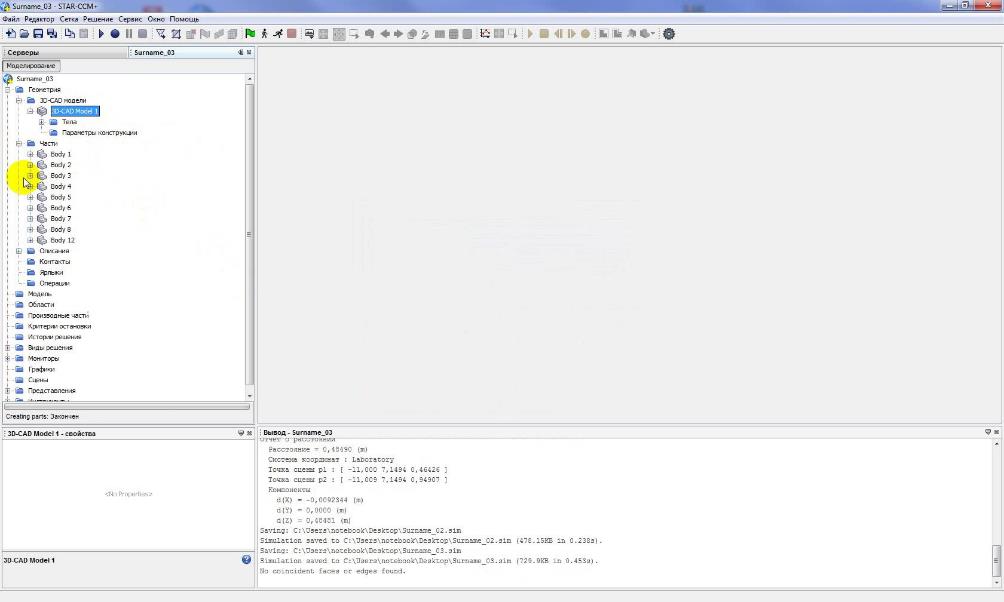Click the Save simulation floppy icon

pos(38,34)
